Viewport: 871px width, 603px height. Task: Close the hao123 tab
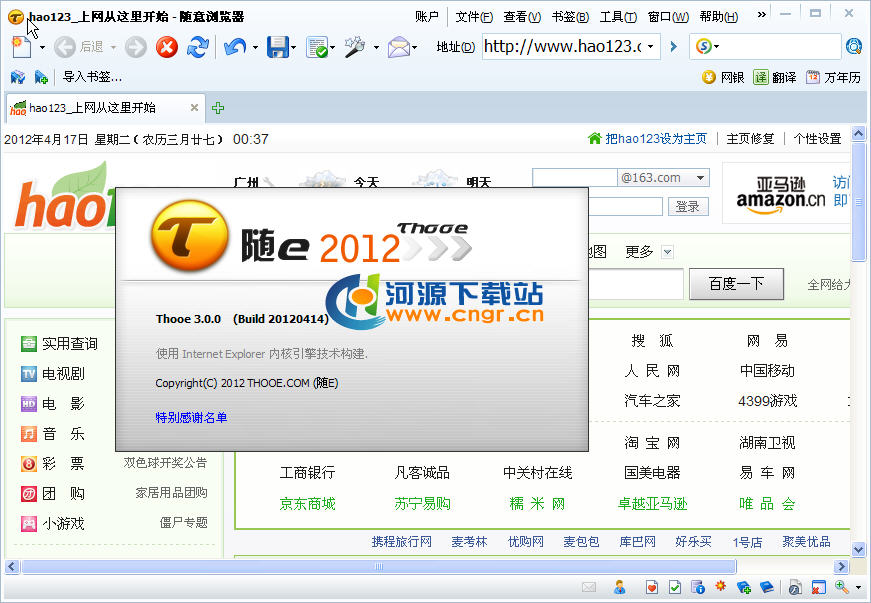pyautogui.click(x=194, y=108)
